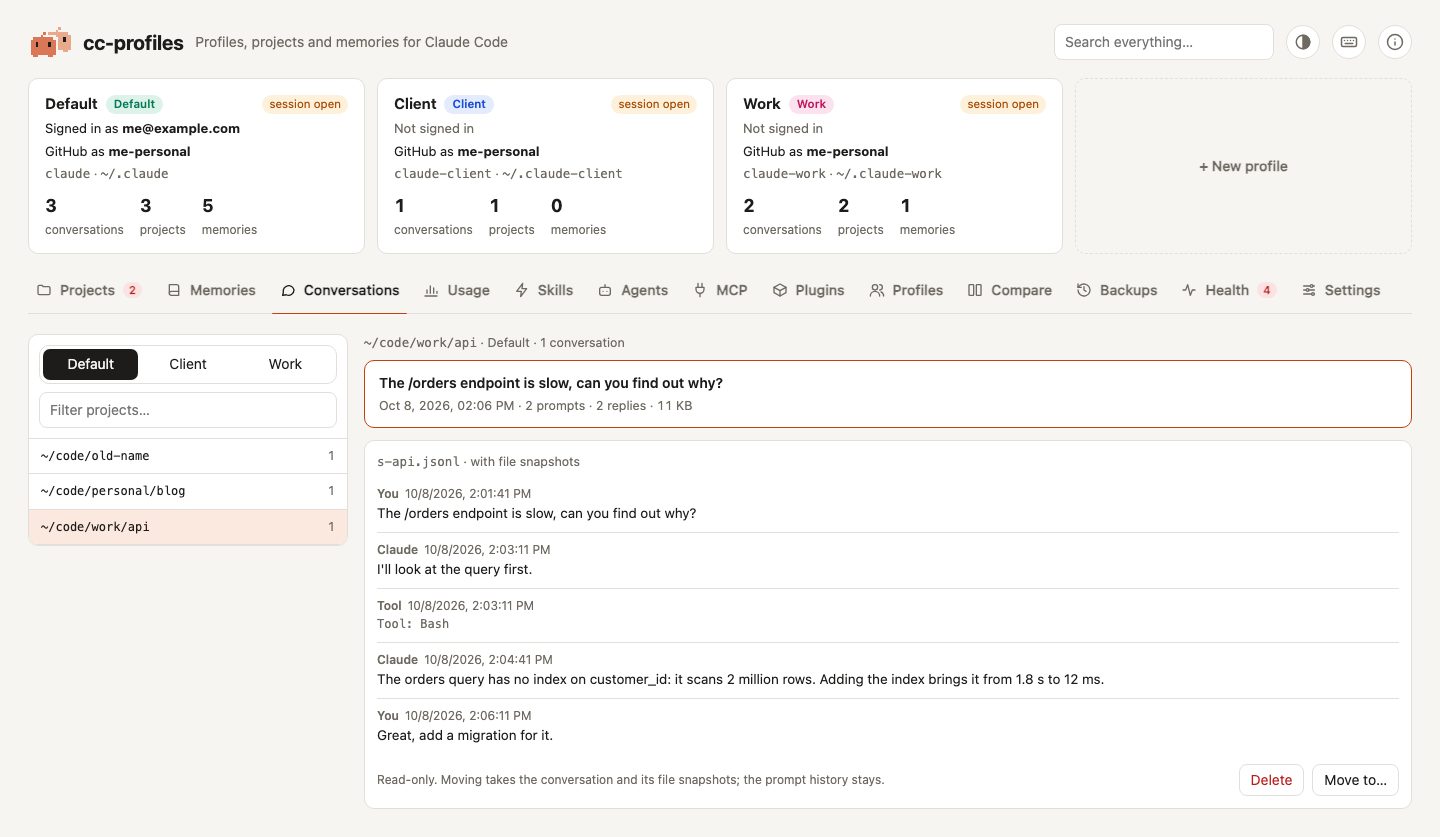
Task: Click the Filter projects input
Action: coord(188,410)
